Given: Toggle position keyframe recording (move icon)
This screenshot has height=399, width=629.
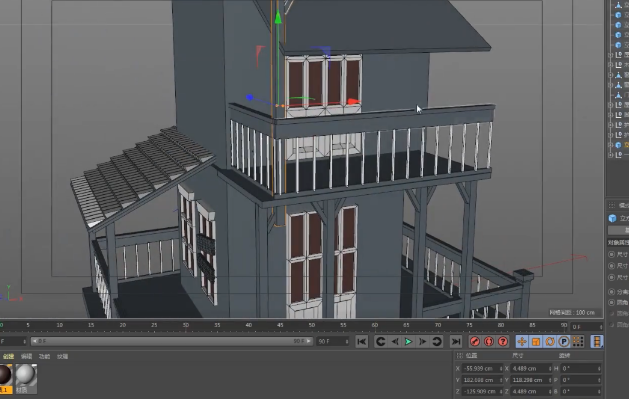Looking at the screenshot, I should 522,342.
